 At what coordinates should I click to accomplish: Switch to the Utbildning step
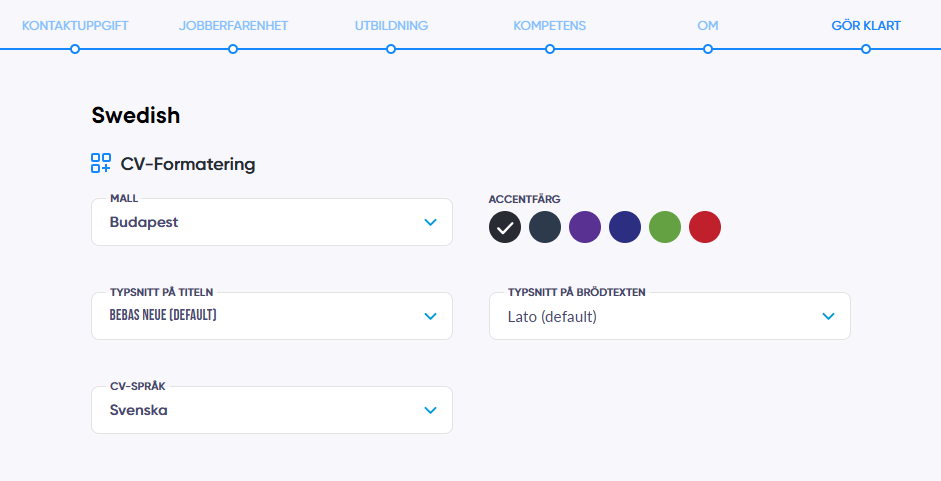tap(391, 26)
